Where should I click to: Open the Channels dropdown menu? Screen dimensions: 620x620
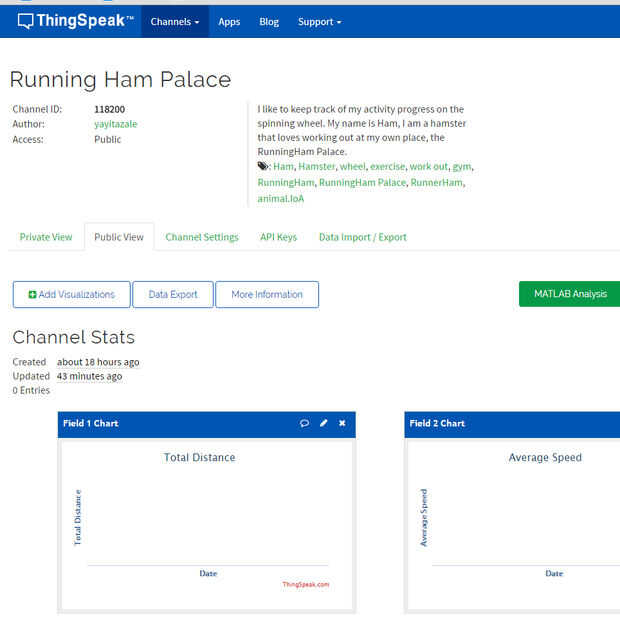coord(175,22)
